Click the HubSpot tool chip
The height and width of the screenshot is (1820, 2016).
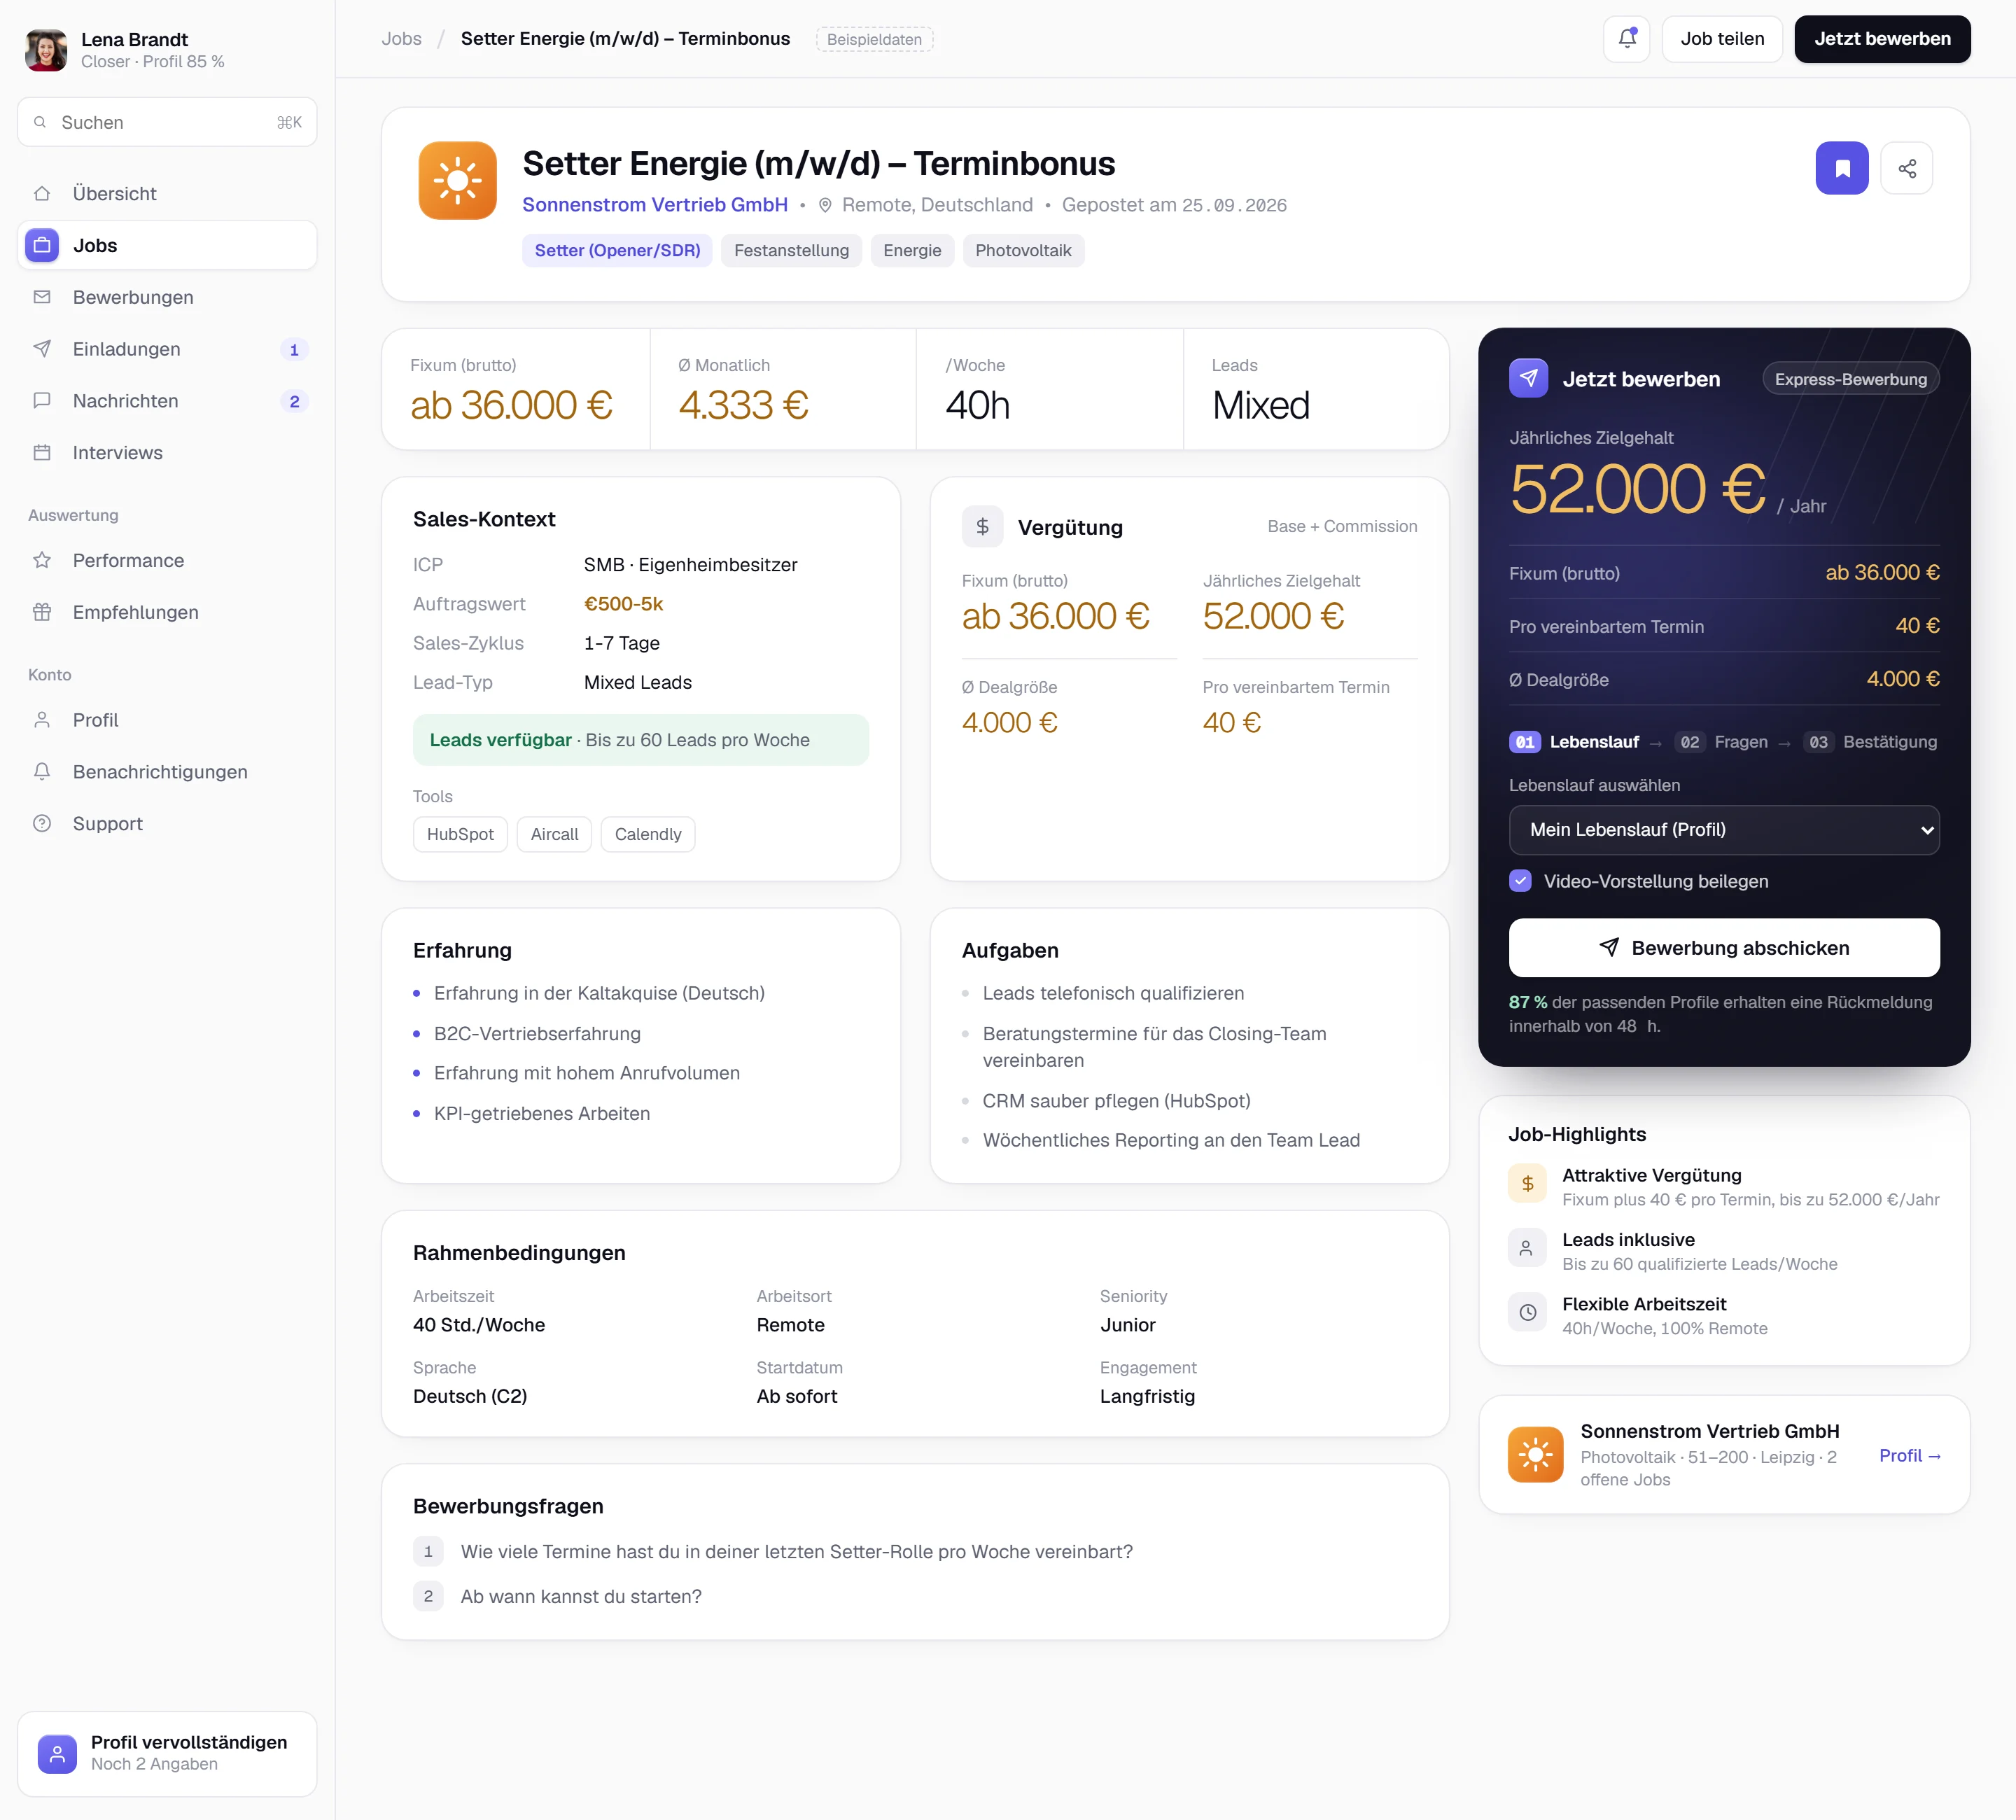[460, 835]
